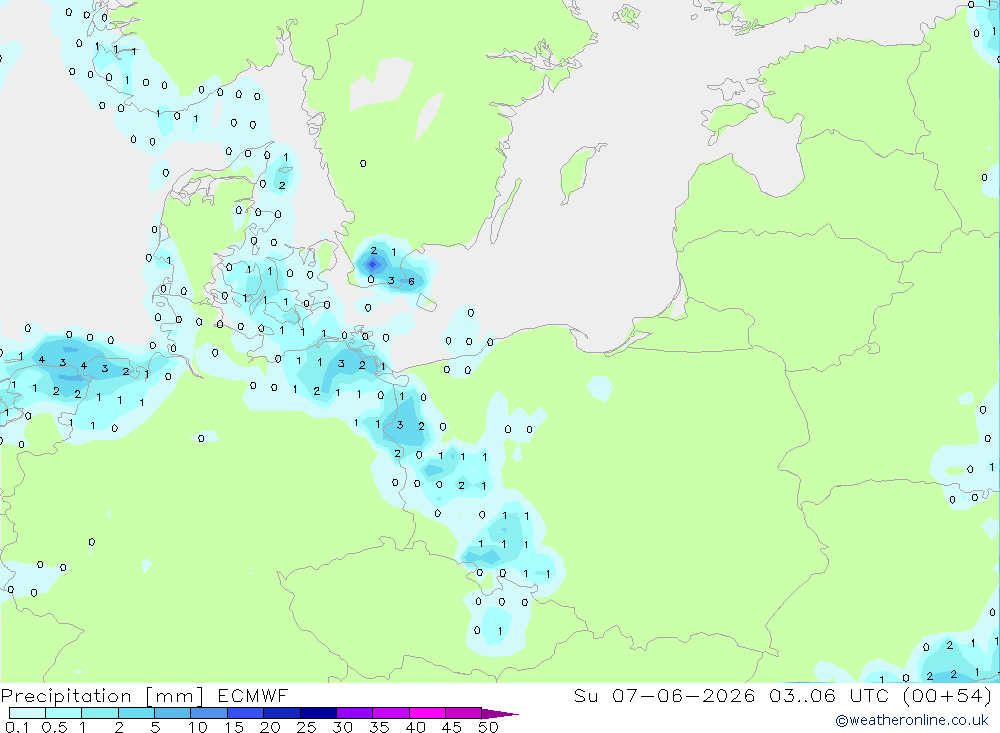Click the weatheronline.co.uk copyright link
Viewport: 1000px width, 733px height.
pos(912,720)
